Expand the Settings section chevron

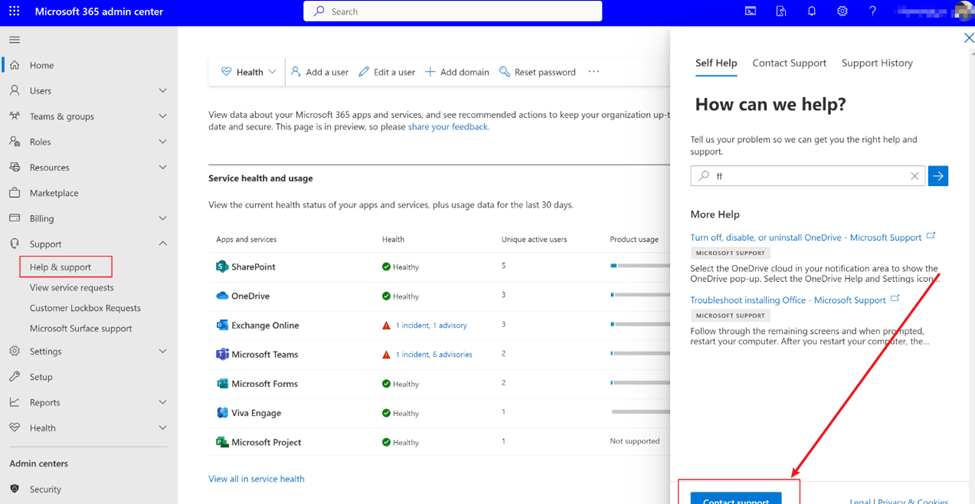point(162,351)
